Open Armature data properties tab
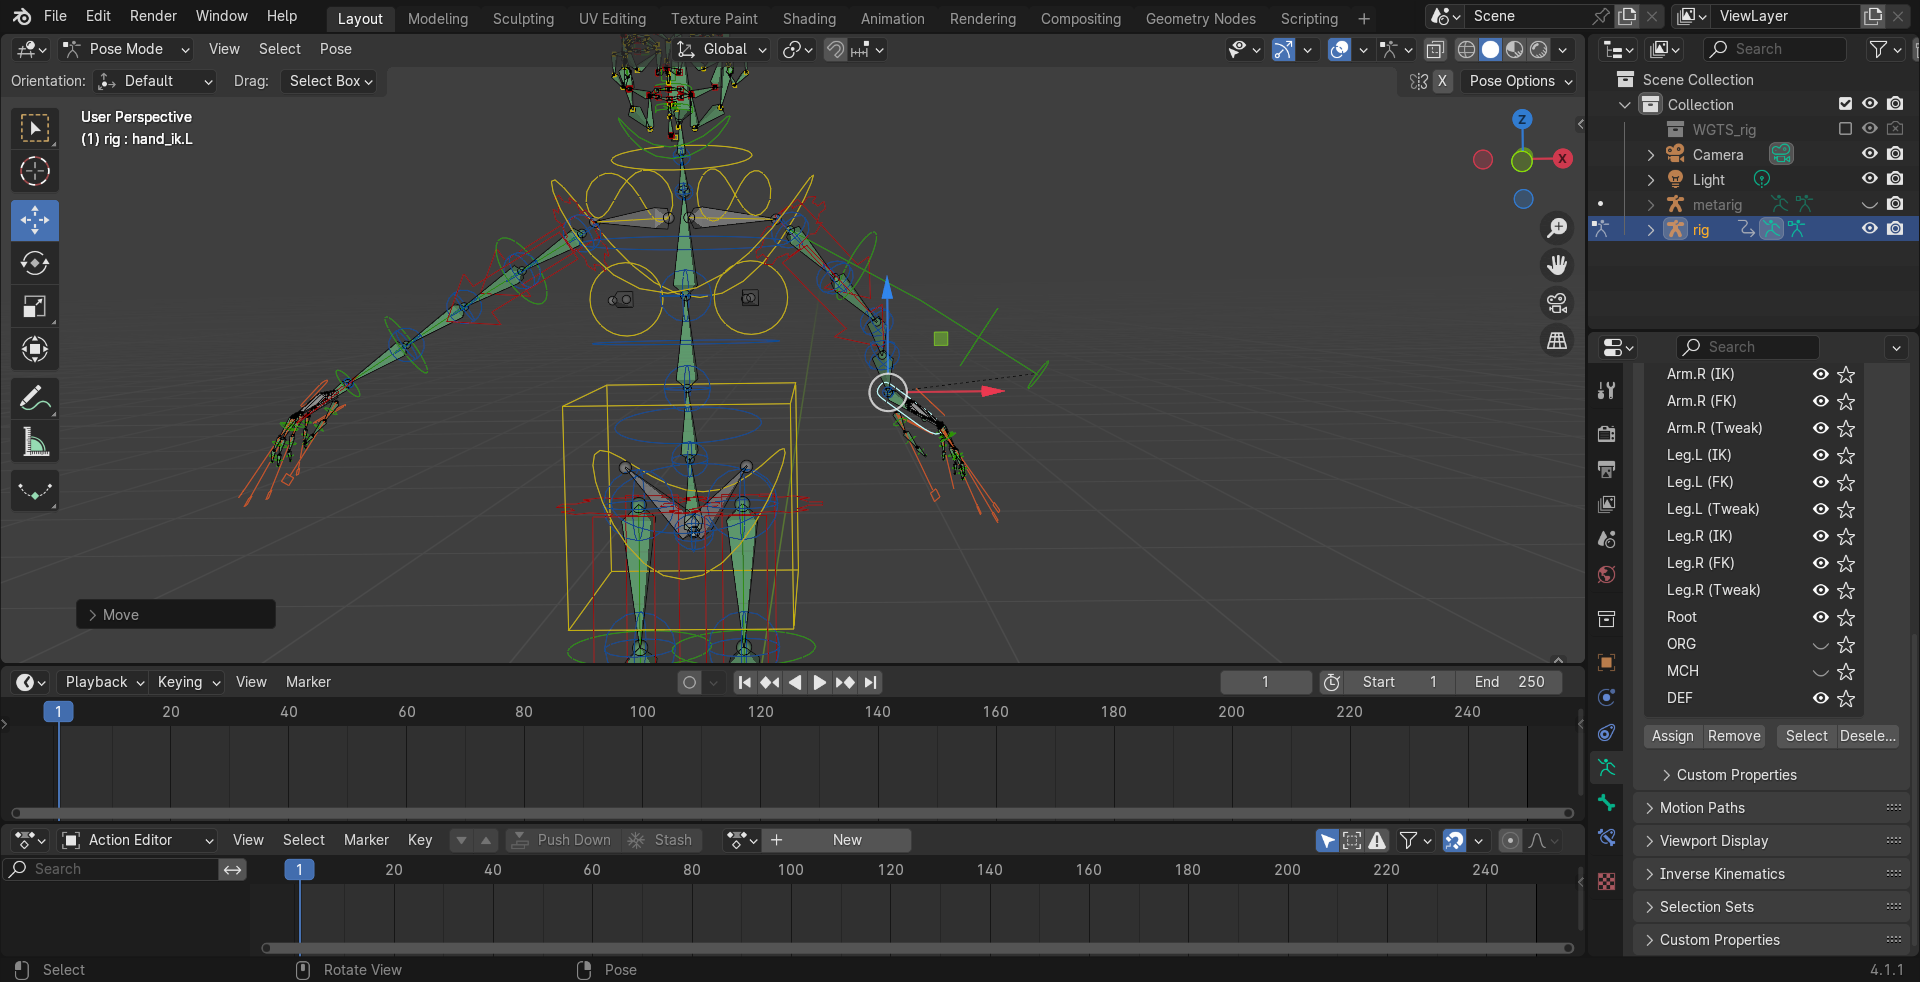 (x=1606, y=767)
